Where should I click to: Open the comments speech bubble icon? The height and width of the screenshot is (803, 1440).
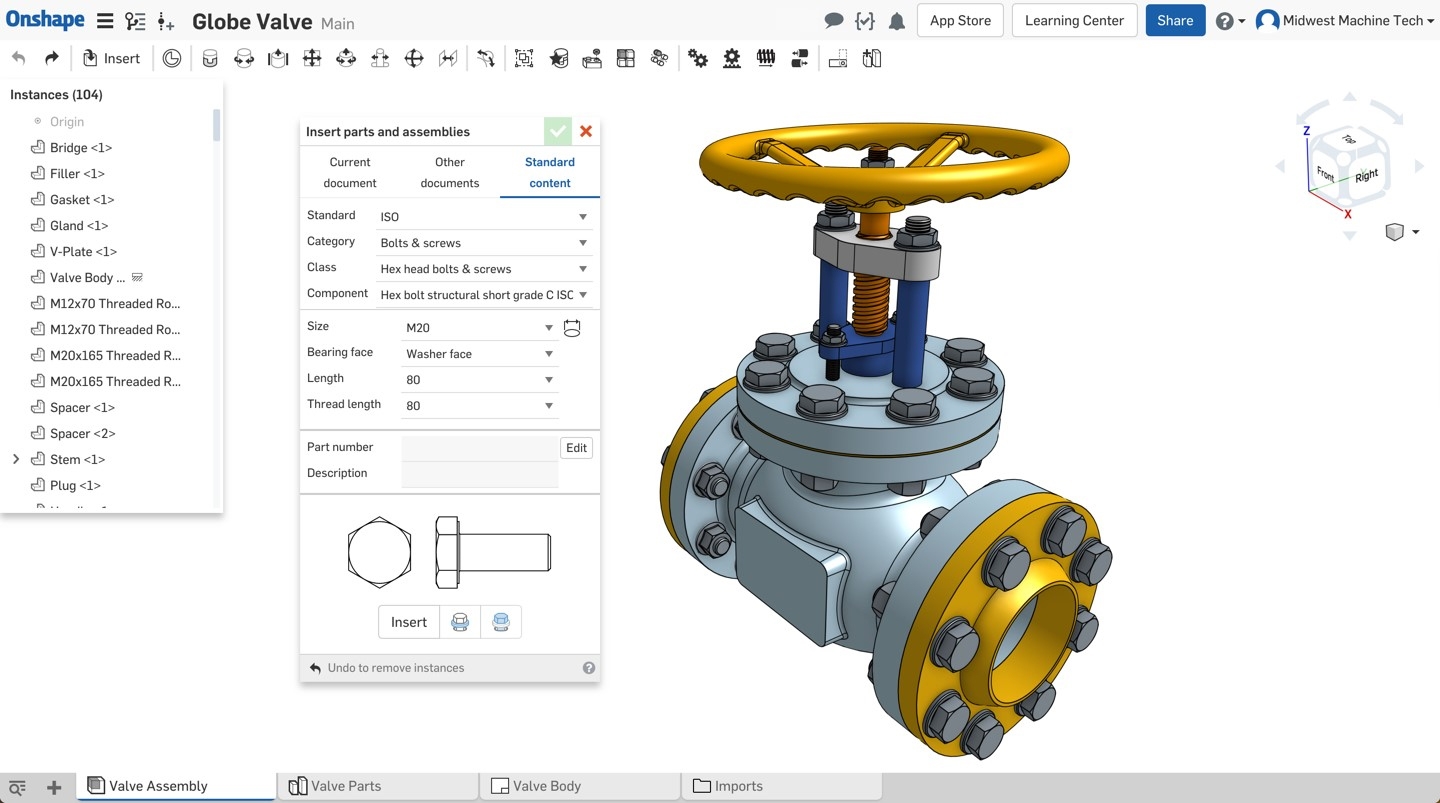tap(833, 21)
